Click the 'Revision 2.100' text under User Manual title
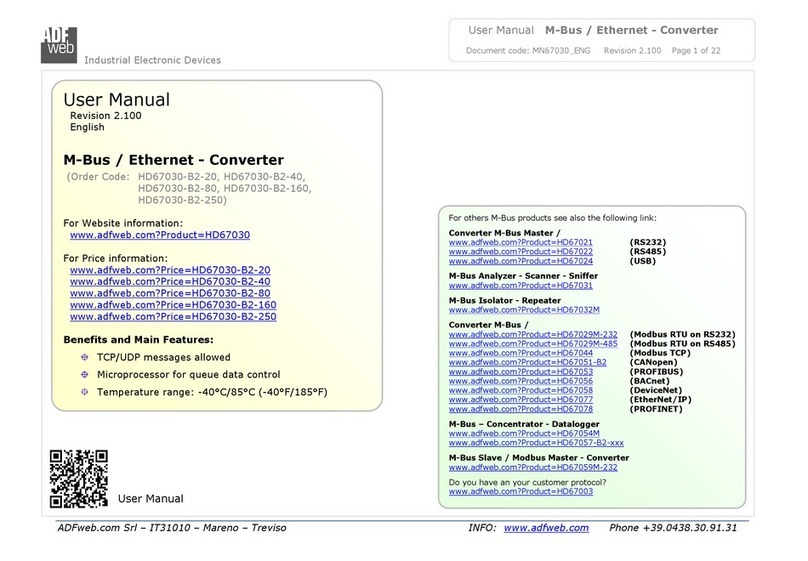The height and width of the screenshot is (561, 808). pos(106,116)
